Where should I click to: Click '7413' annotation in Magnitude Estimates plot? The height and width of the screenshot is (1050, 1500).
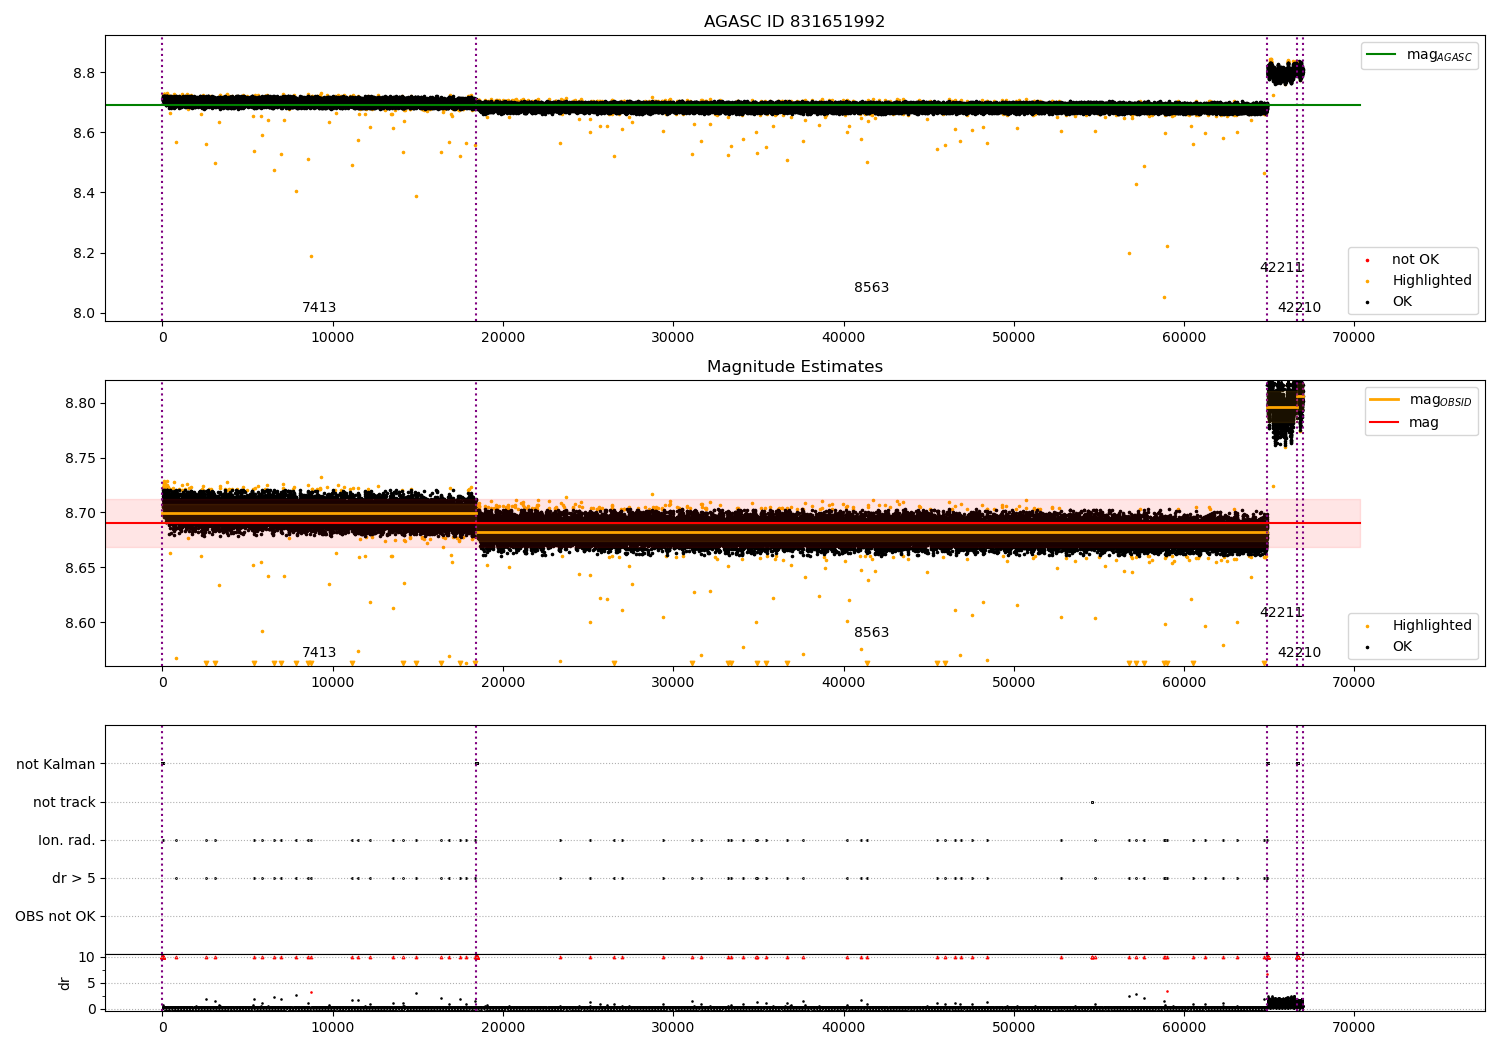(x=319, y=653)
